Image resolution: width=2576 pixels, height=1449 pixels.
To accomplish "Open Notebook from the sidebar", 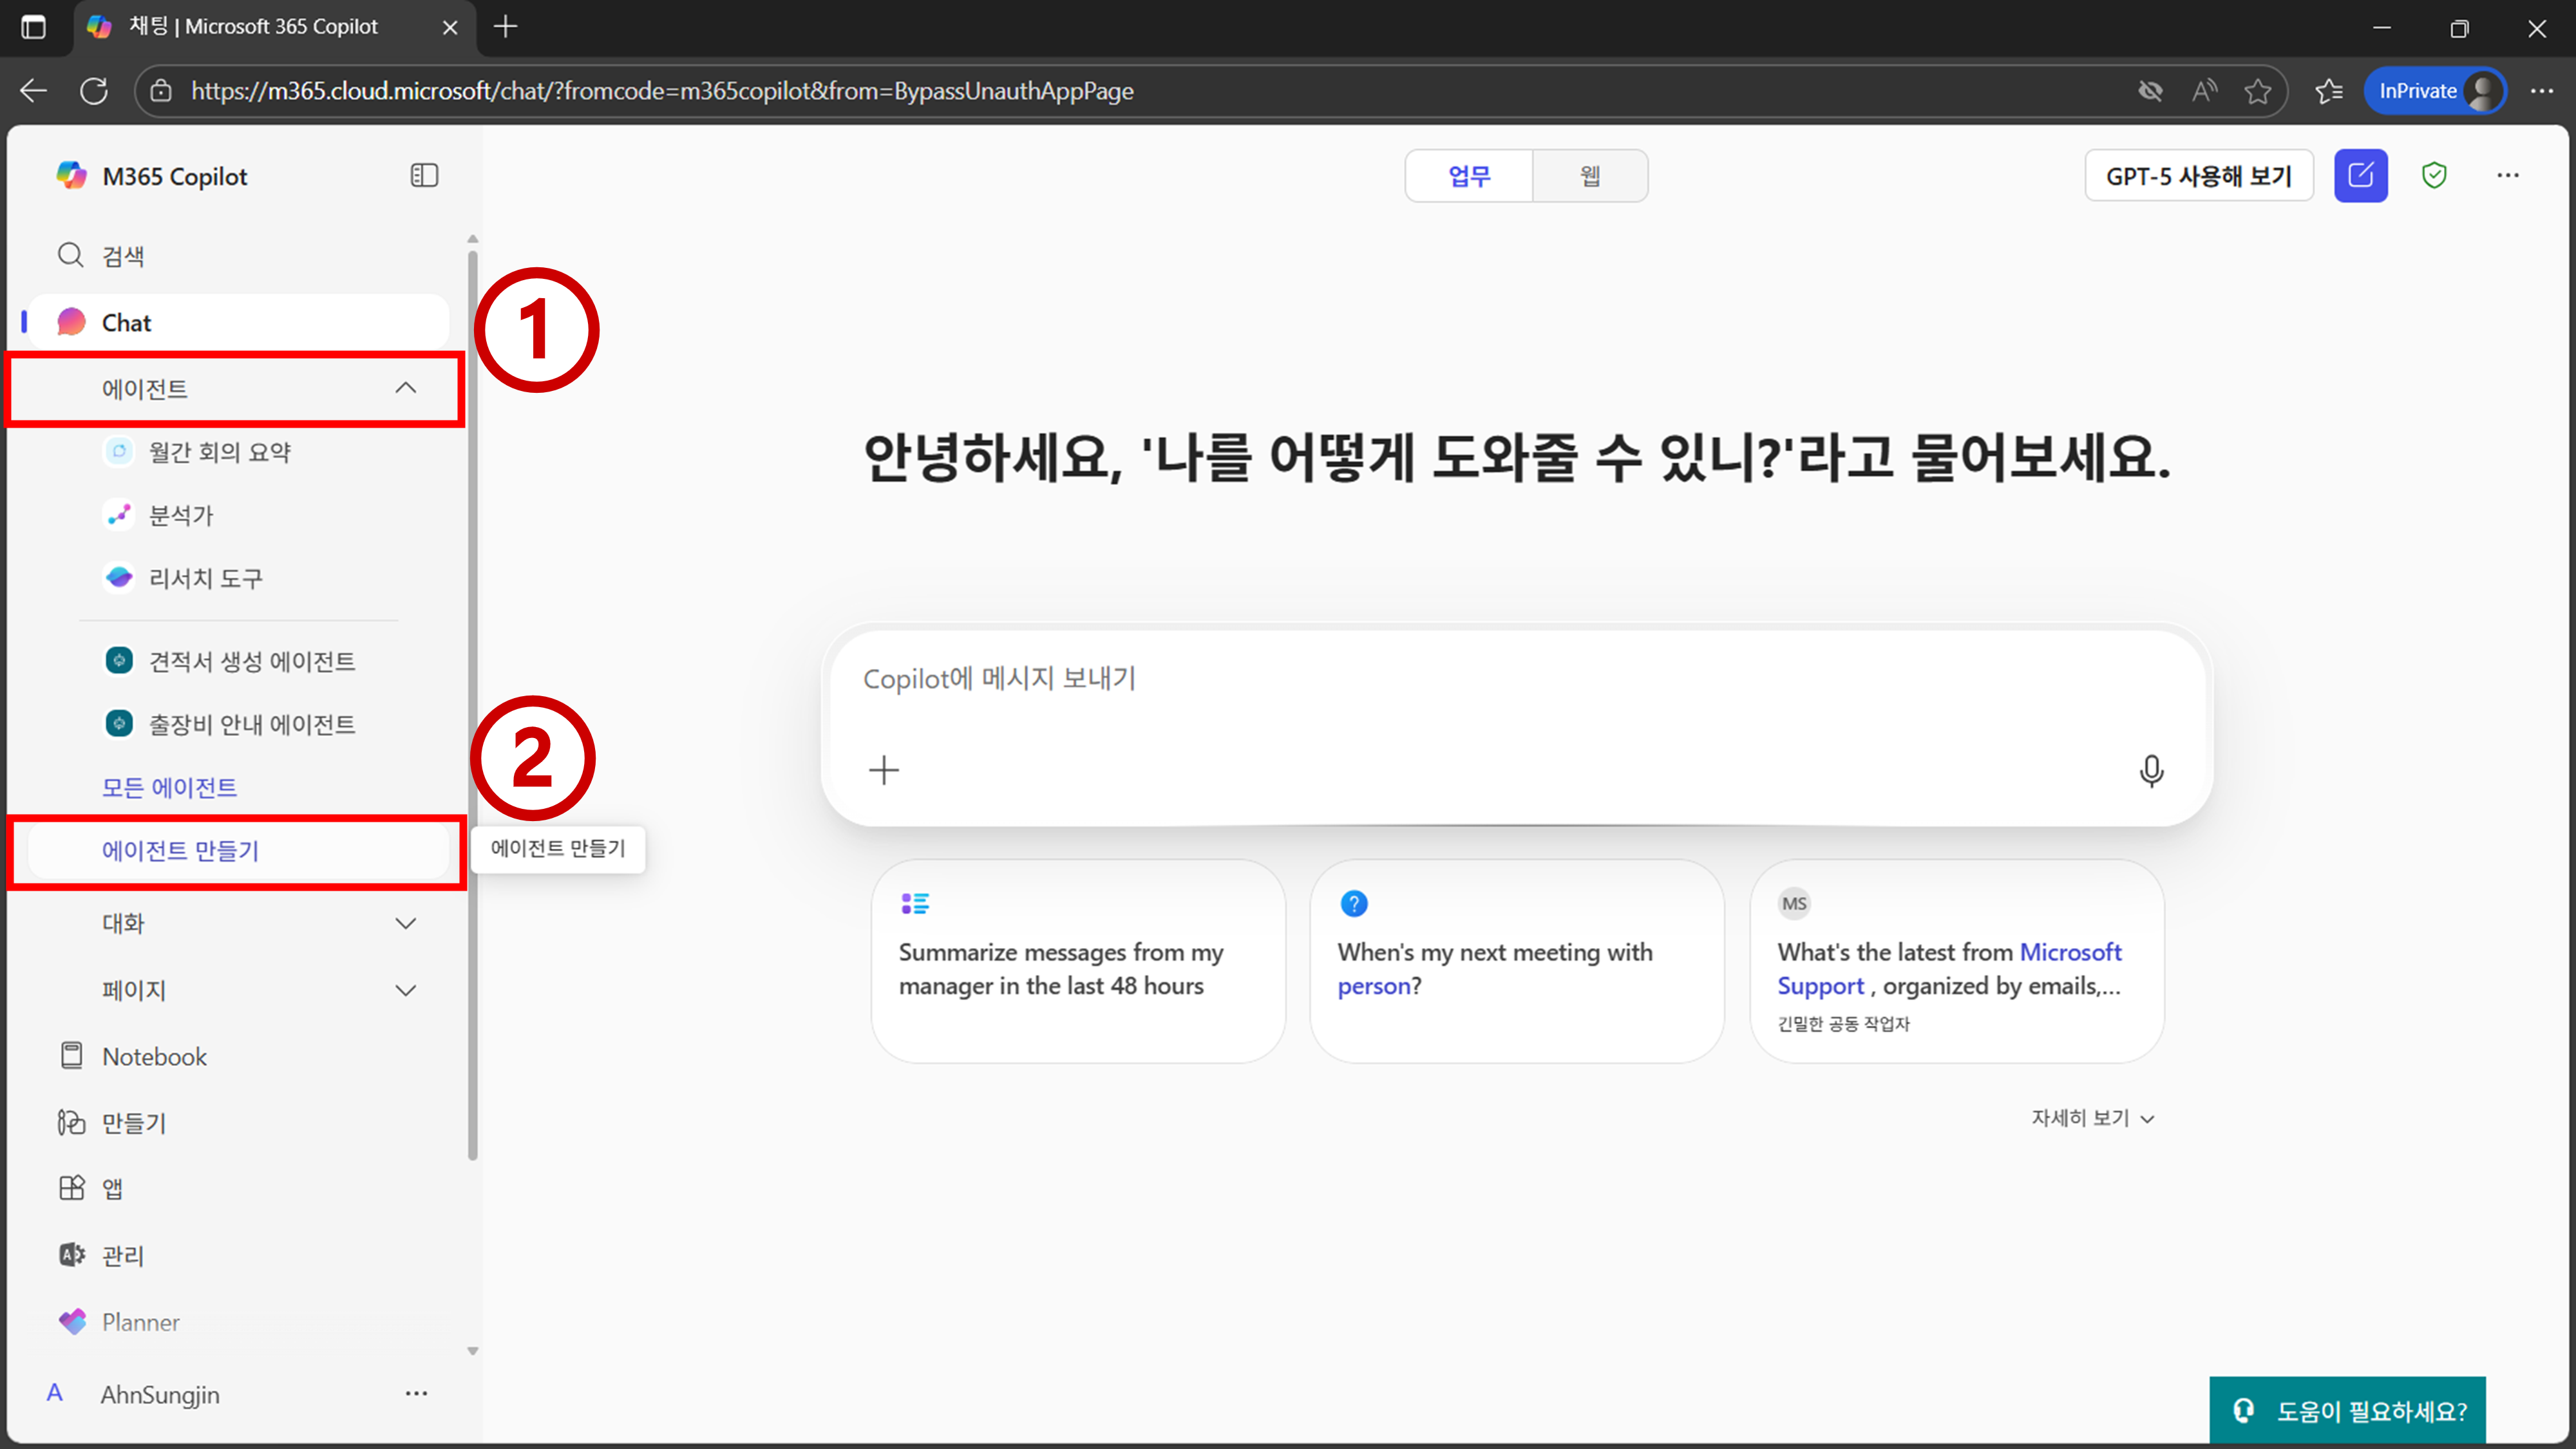I will tap(154, 1056).
